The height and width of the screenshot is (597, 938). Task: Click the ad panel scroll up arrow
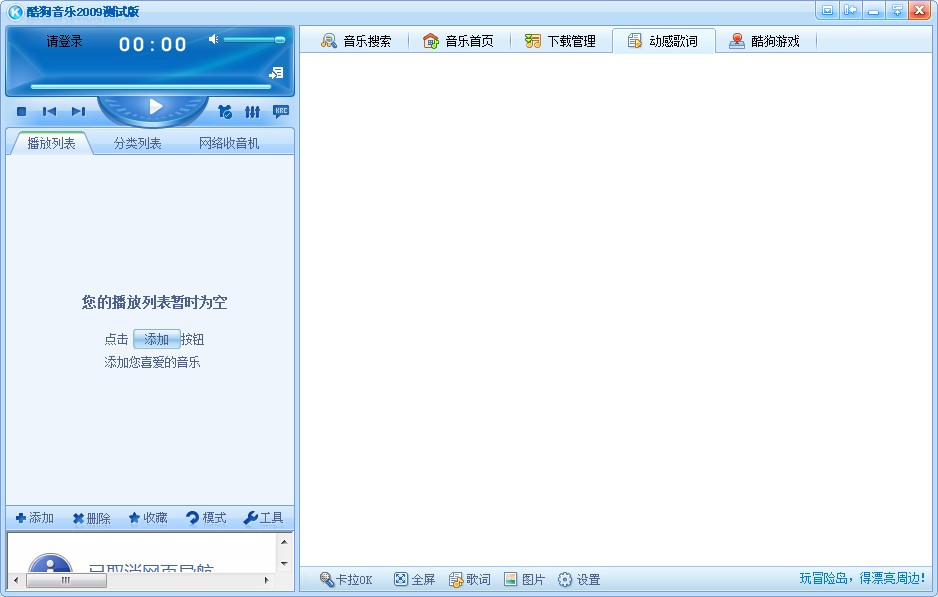tap(284, 542)
